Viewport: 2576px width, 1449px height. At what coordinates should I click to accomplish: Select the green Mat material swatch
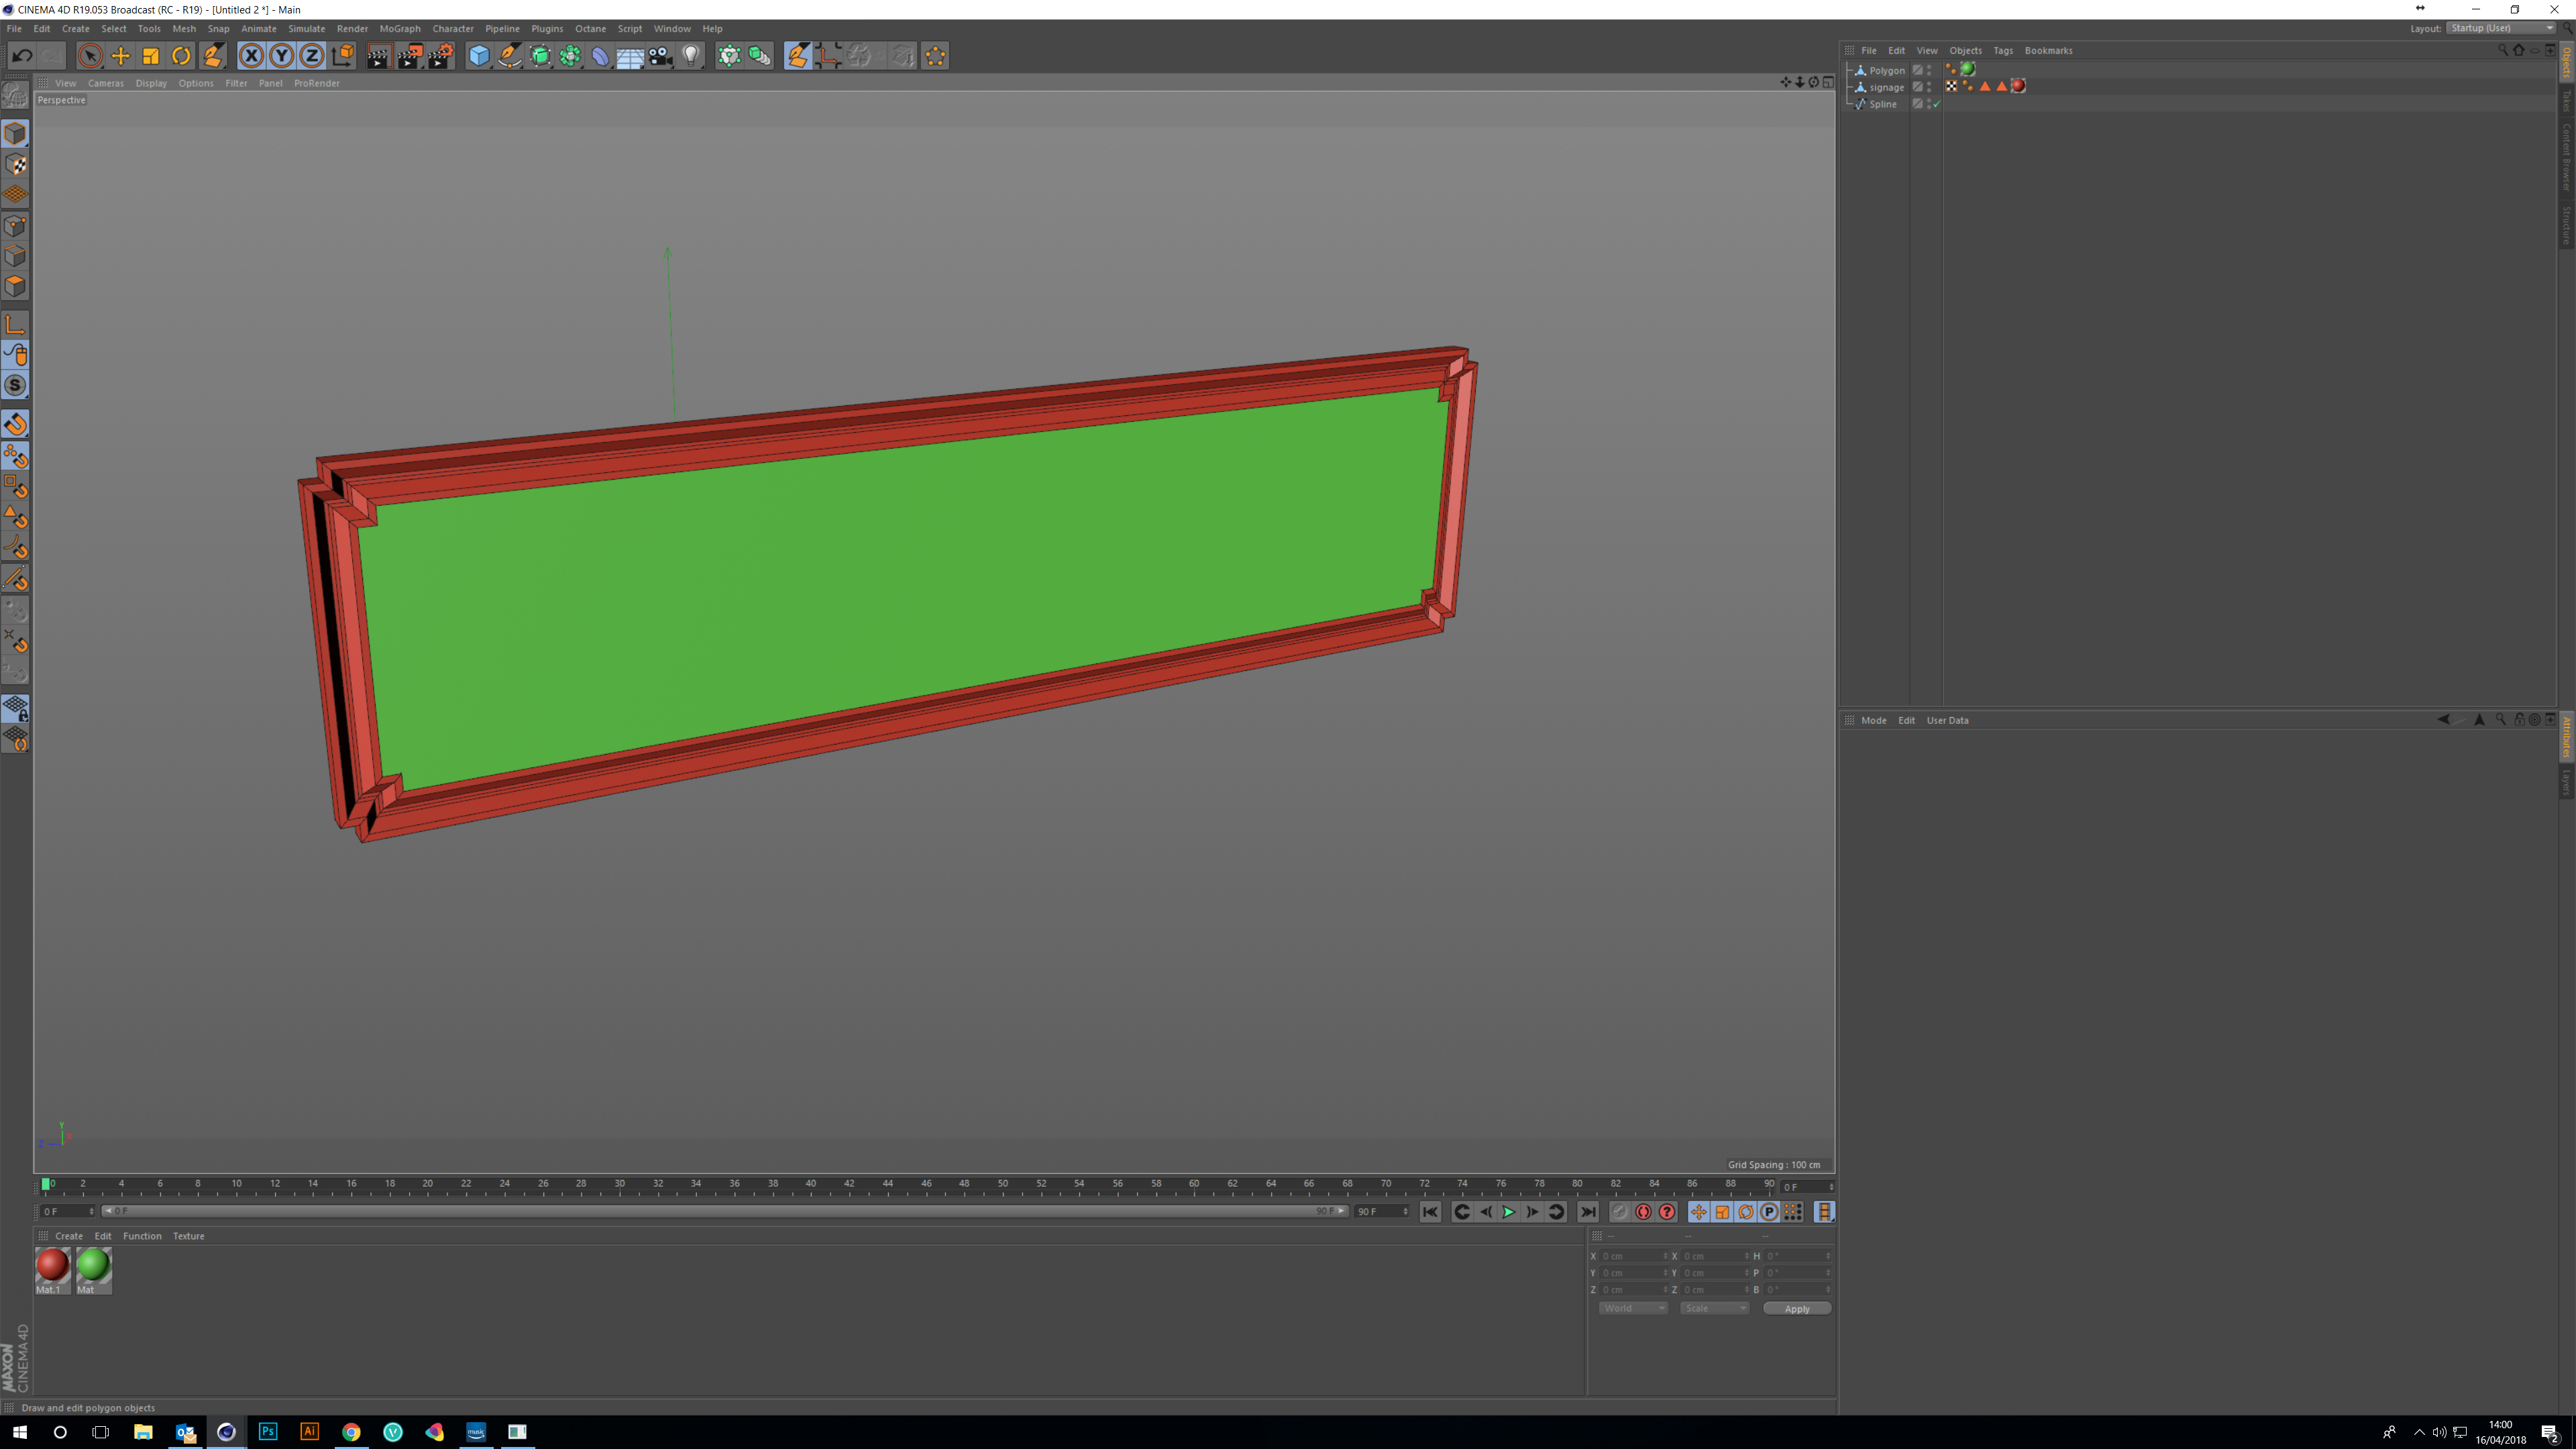tap(93, 1265)
